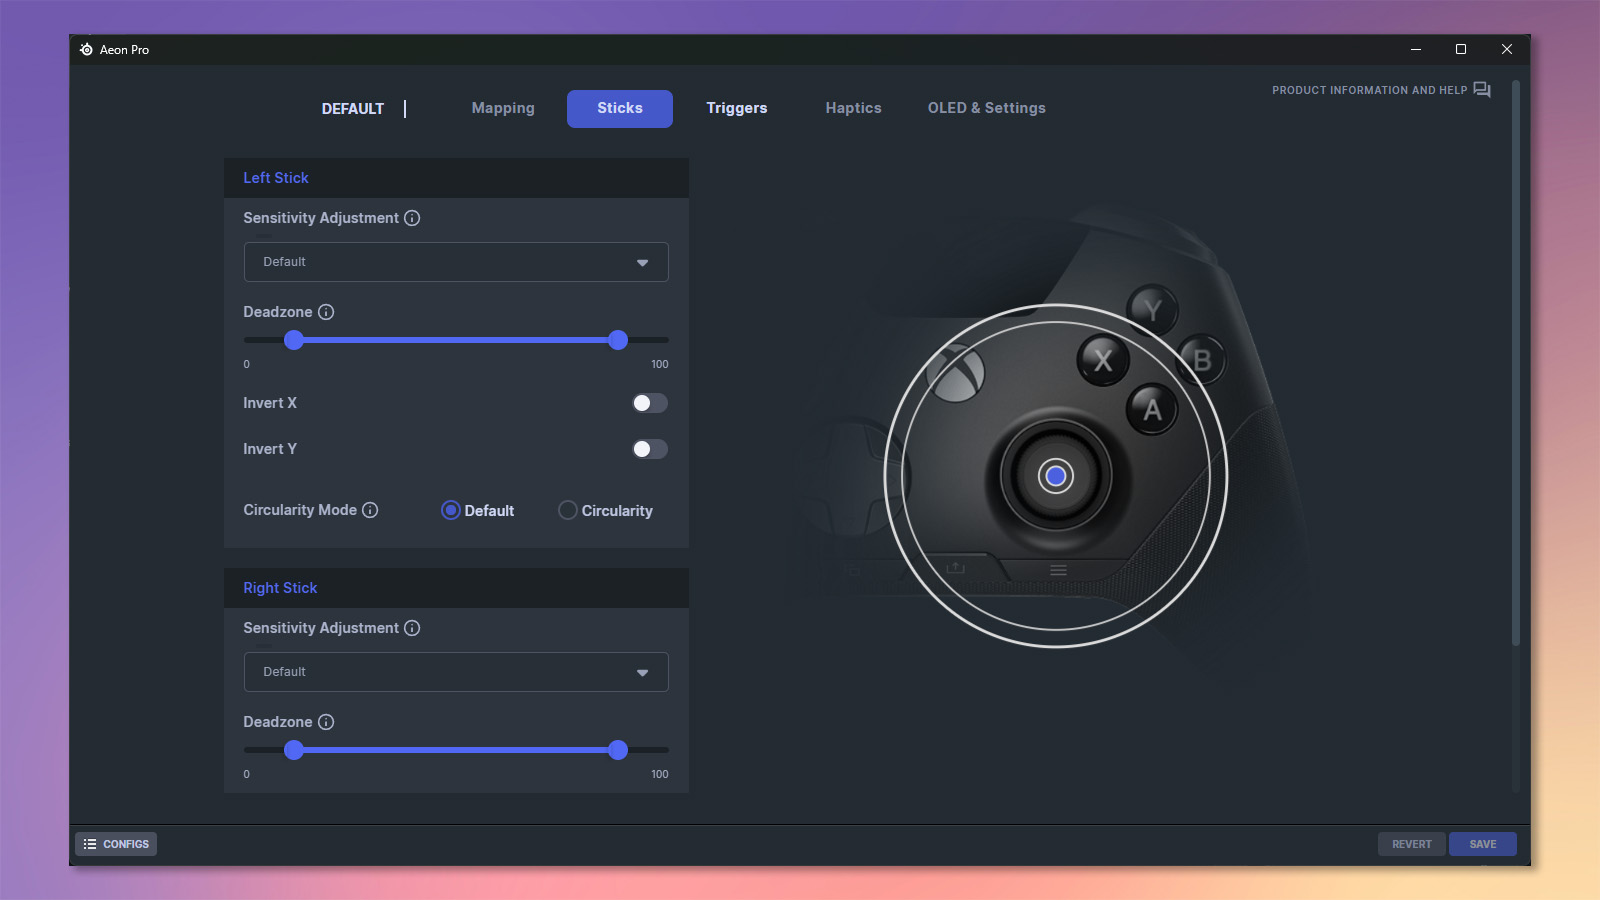Click the Invert Y label
The image size is (1600, 900).
[x=270, y=449]
